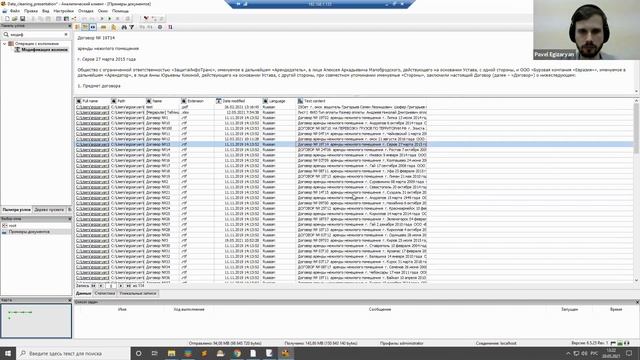Switch to the Дерево проекта tab

[x=49, y=210]
